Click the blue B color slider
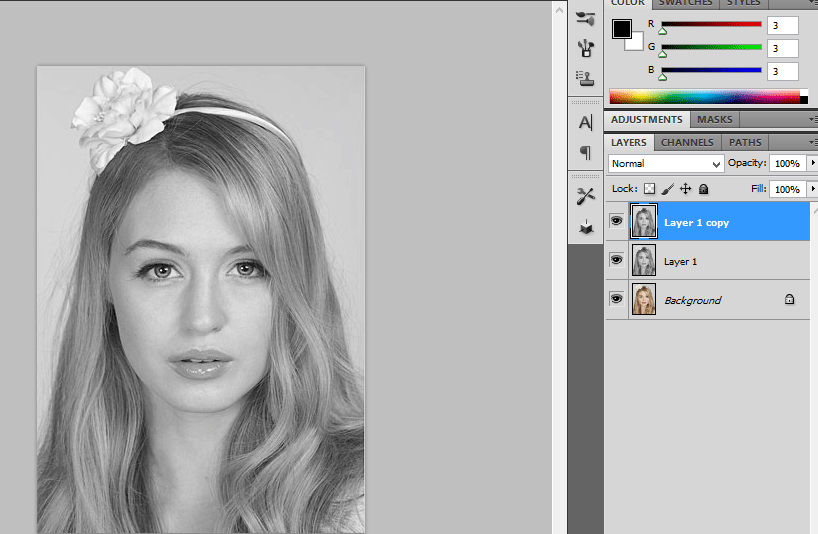Viewport: 818px width, 534px height. 712,70
